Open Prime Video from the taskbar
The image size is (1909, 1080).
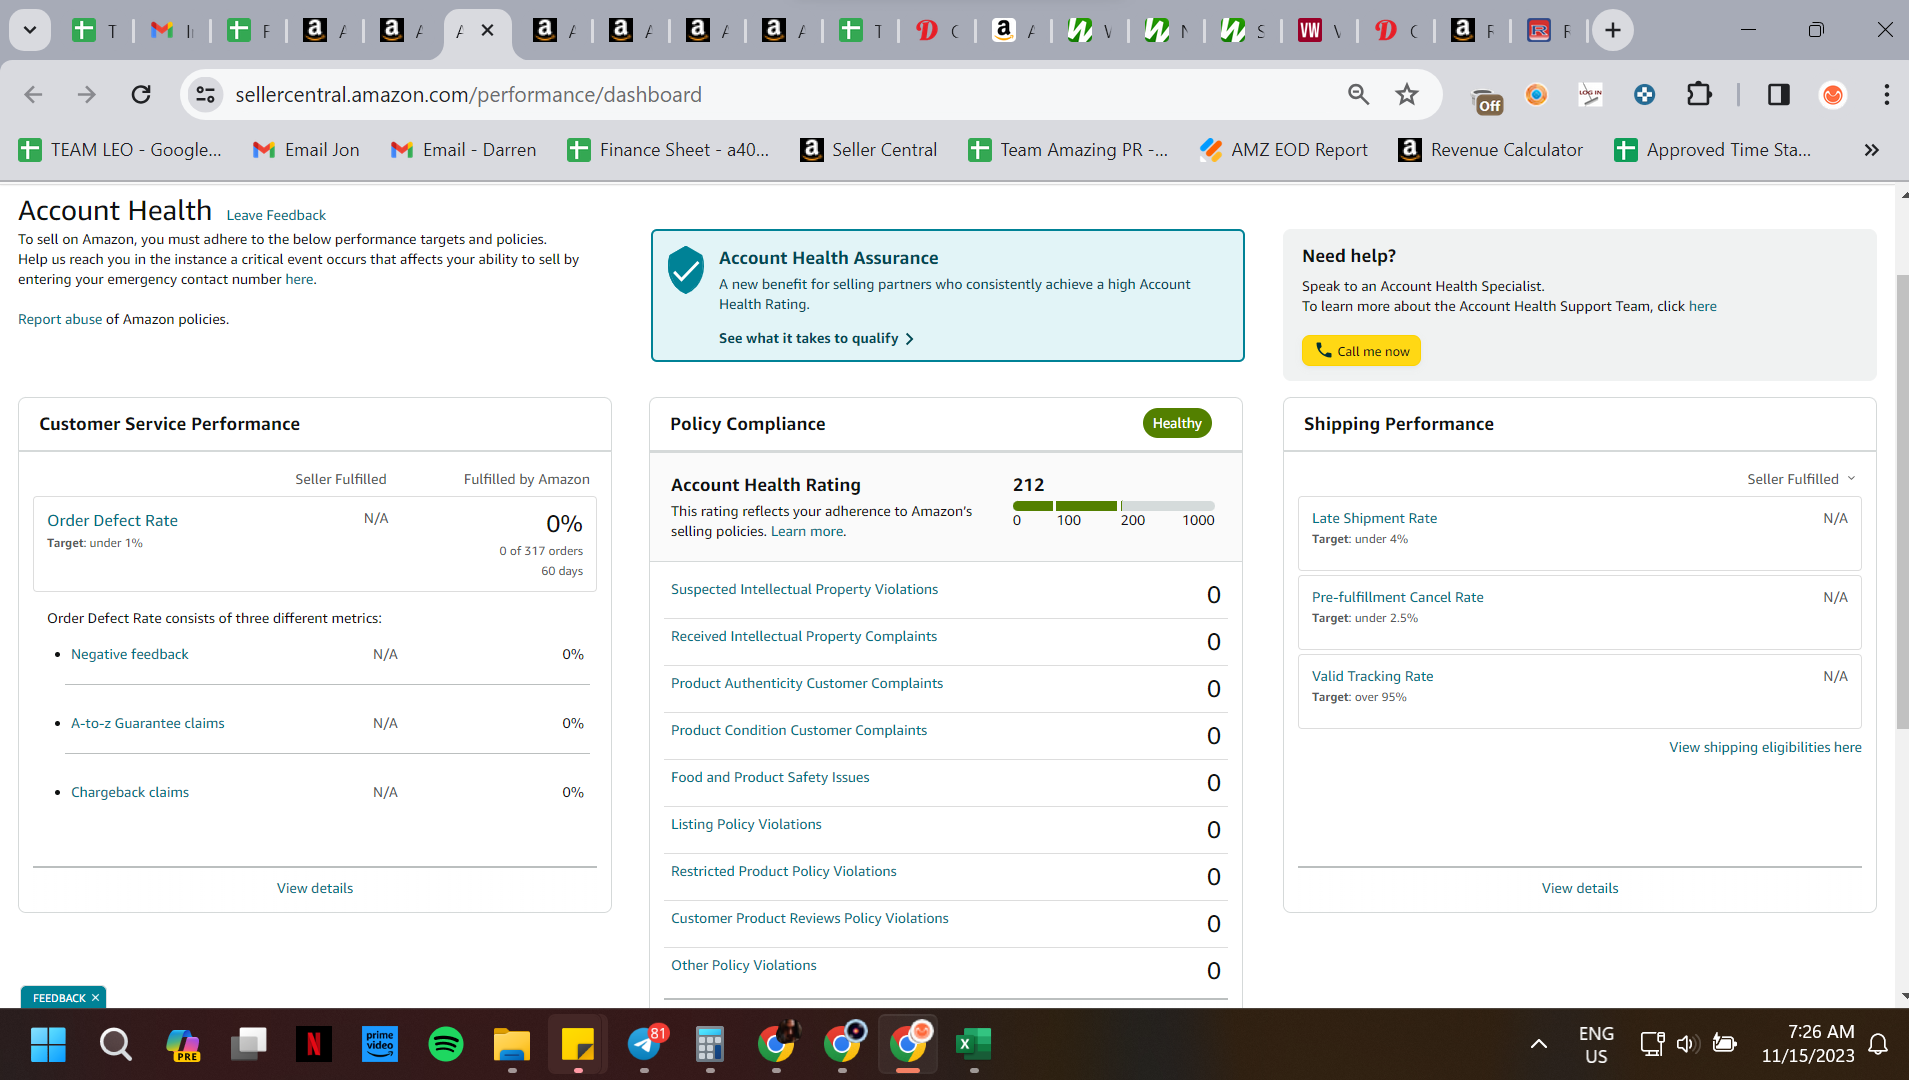[379, 1045]
